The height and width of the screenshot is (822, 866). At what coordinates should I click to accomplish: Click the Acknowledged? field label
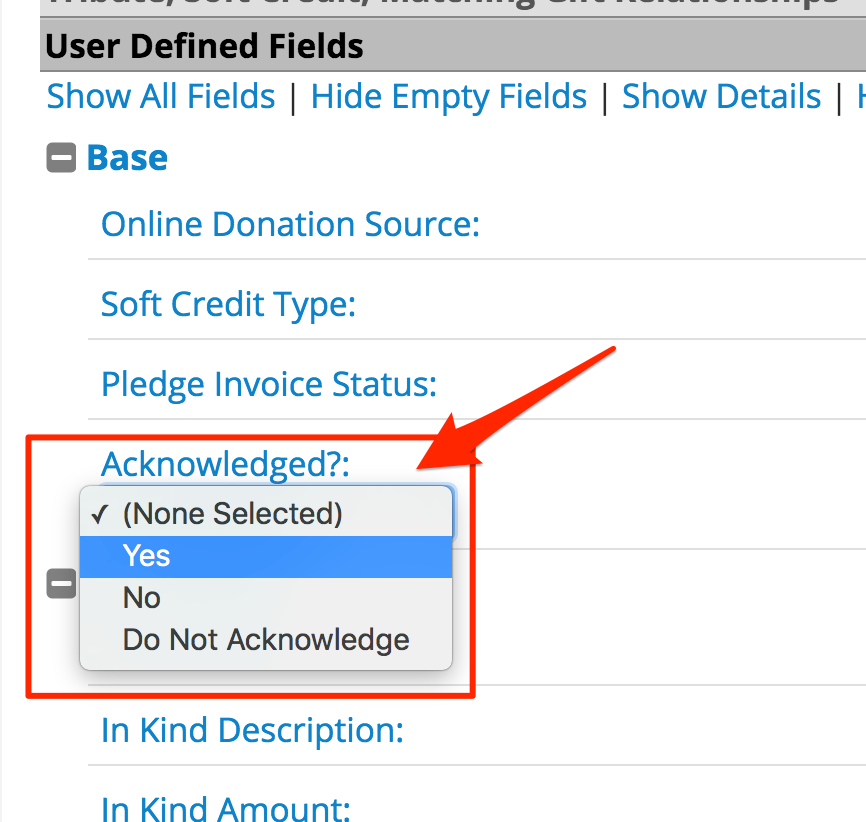(x=225, y=463)
